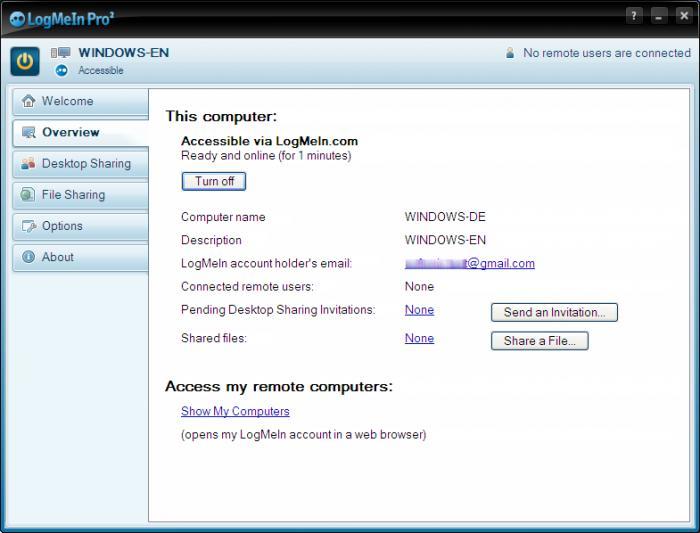Open help via question mark button

pos(634,16)
